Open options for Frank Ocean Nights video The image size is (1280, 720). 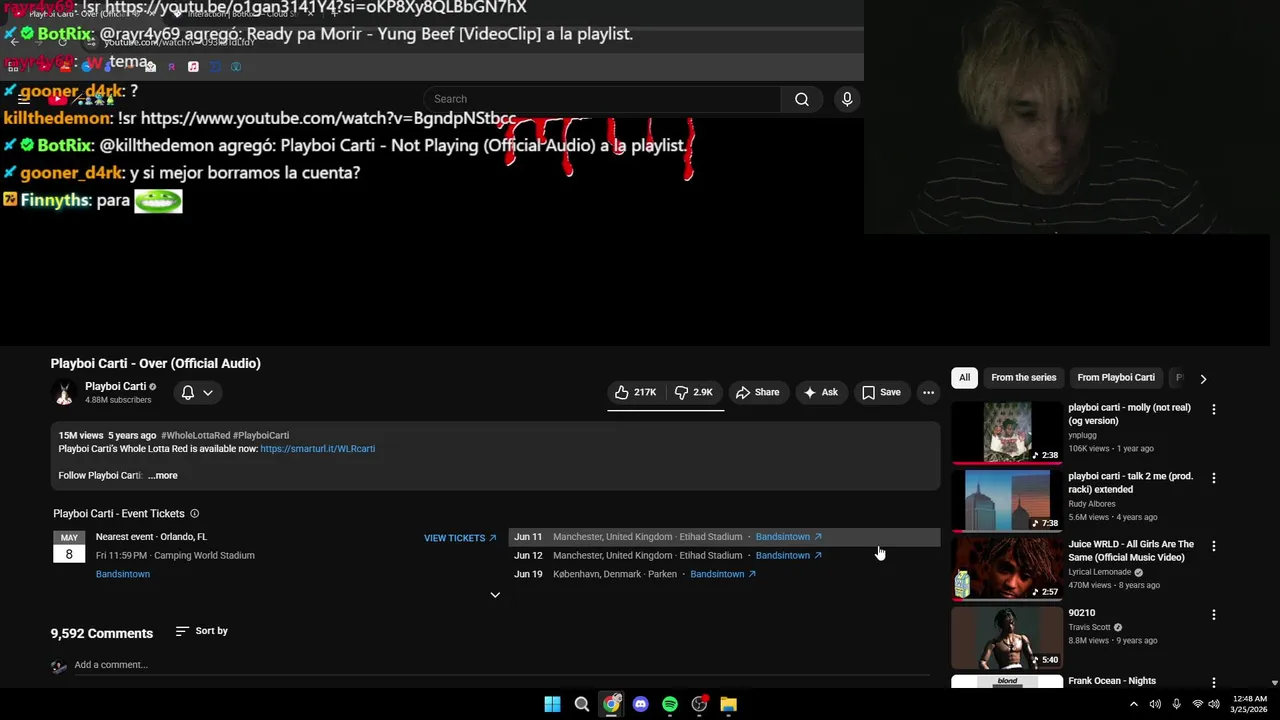pos(1214,683)
